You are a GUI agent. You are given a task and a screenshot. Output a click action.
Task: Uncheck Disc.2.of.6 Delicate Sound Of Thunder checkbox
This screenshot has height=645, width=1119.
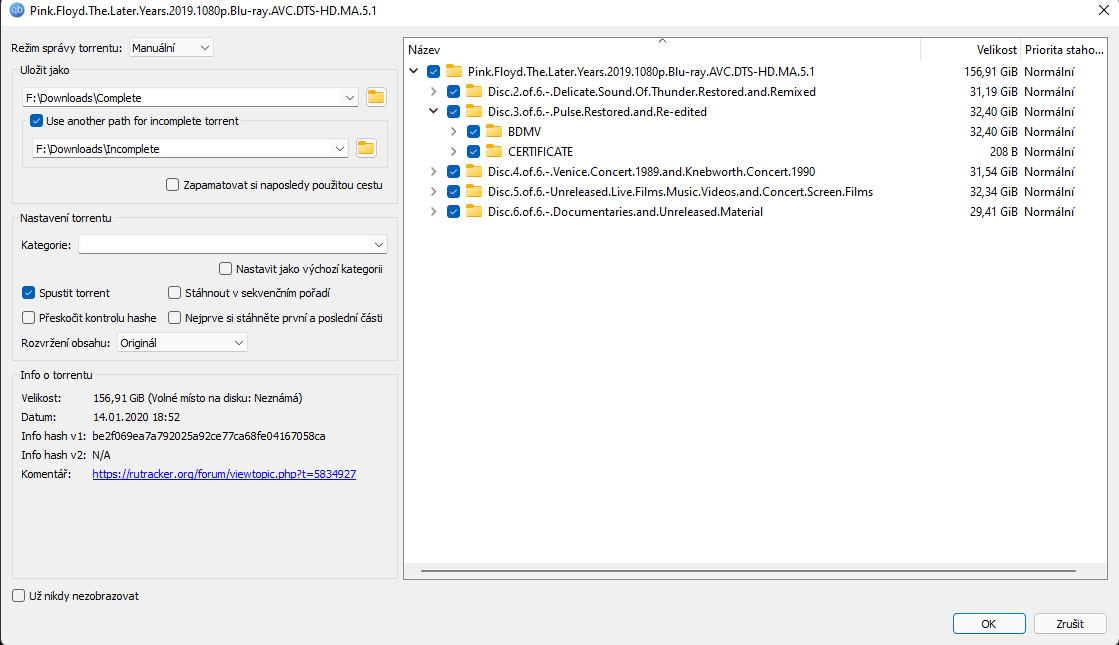click(x=453, y=91)
